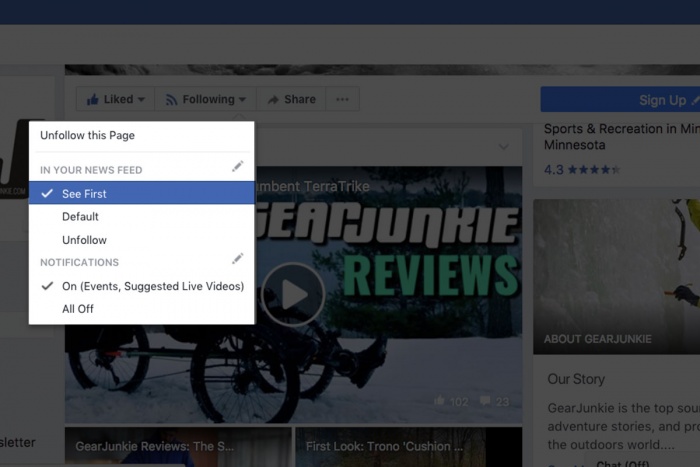The height and width of the screenshot is (467, 700).
Task: Edit In Your News Feed settings pencil
Action: coord(238,167)
